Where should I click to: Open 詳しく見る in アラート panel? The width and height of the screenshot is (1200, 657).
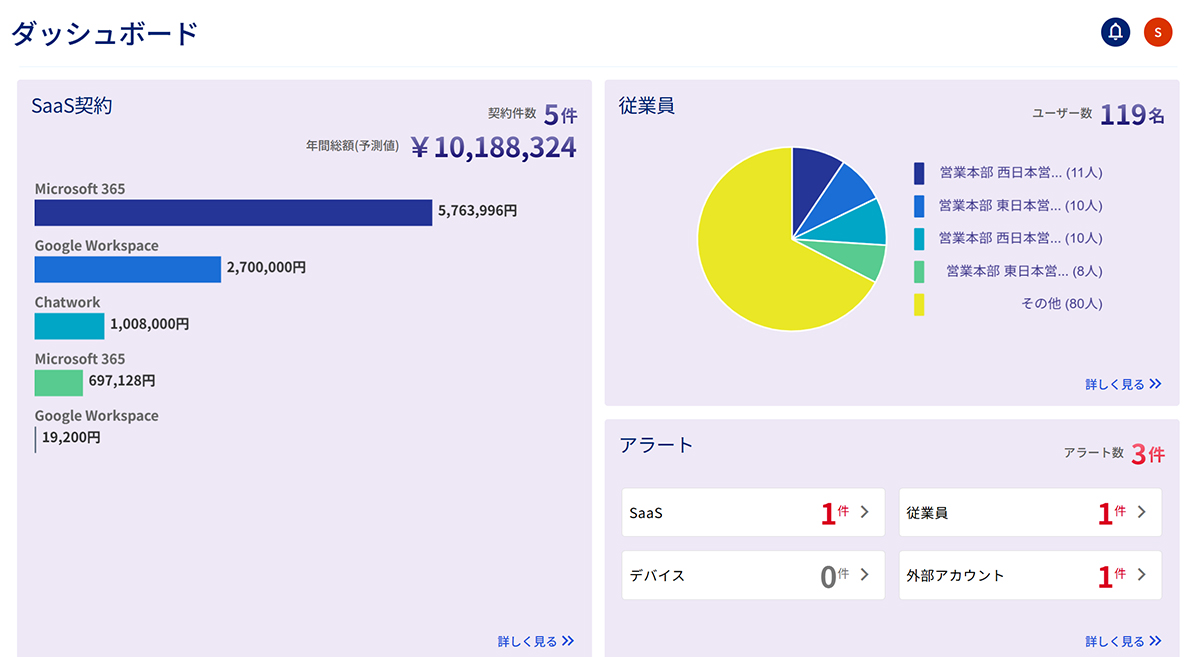[1123, 641]
